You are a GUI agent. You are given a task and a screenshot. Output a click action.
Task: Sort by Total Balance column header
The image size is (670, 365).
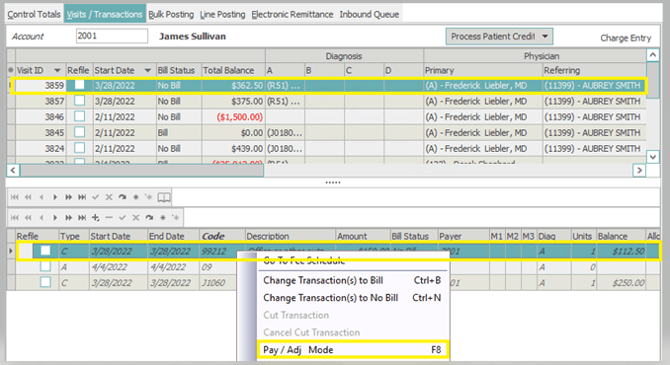coord(233,70)
